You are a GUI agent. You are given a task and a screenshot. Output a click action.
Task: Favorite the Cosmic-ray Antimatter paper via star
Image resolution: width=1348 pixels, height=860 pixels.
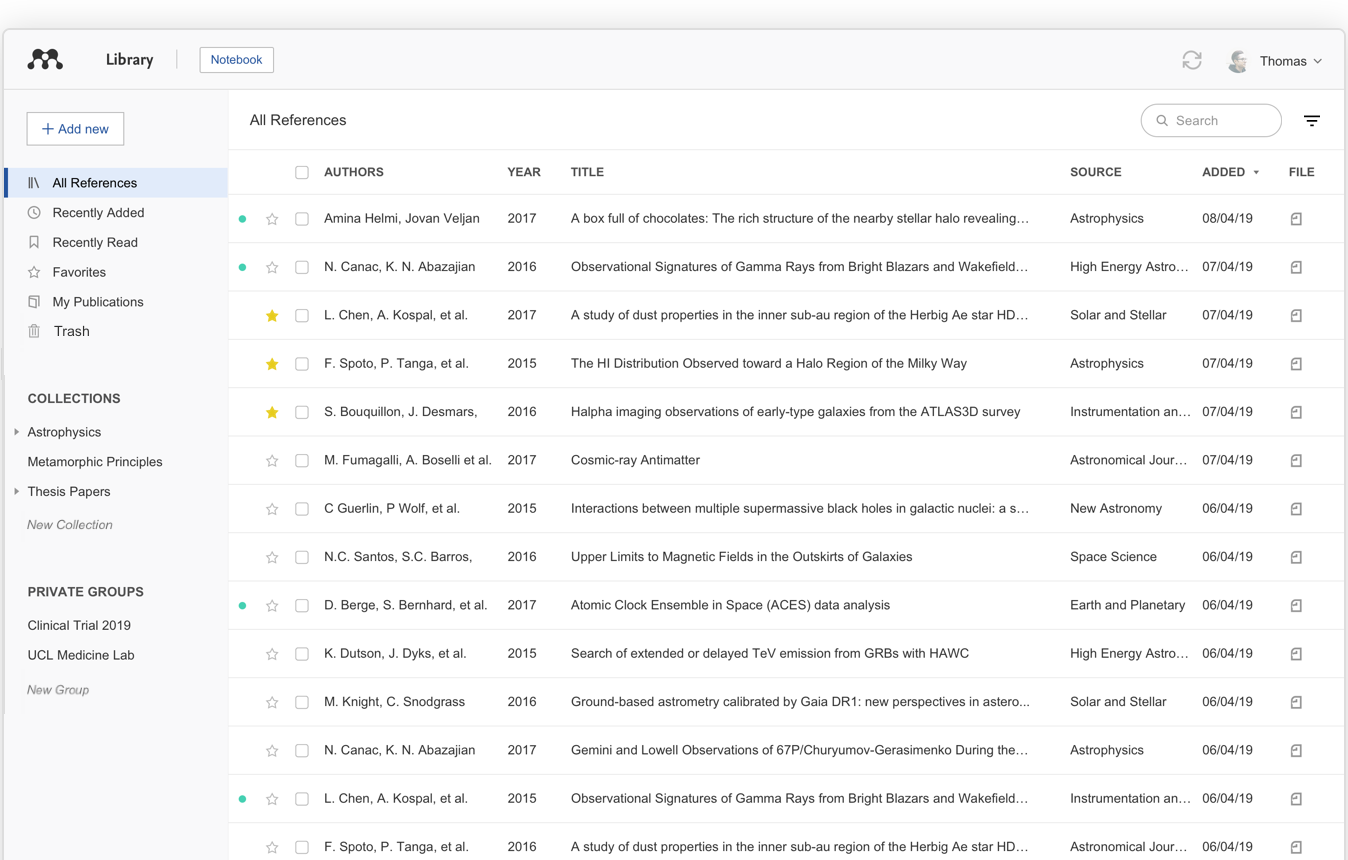tap(271, 460)
